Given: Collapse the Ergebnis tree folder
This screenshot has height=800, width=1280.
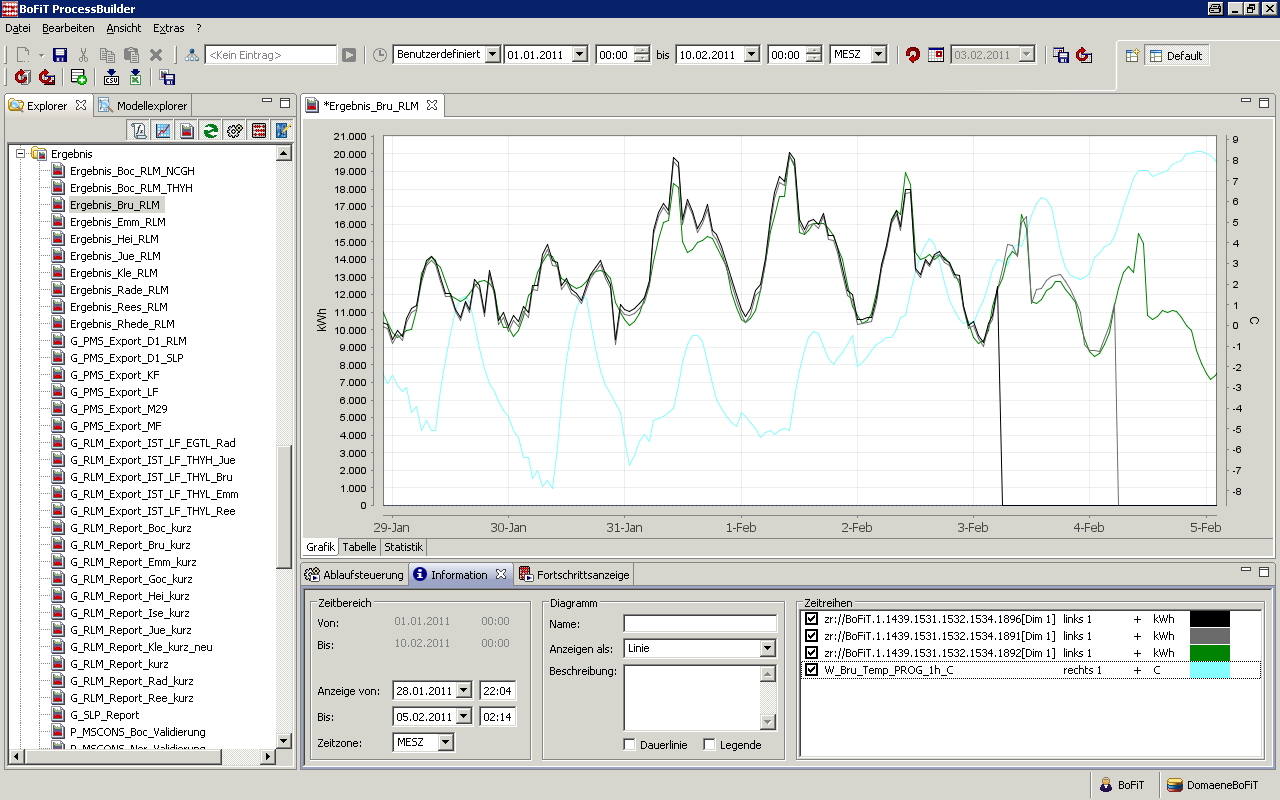Looking at the screenshot, I should [x=20, y=154].
